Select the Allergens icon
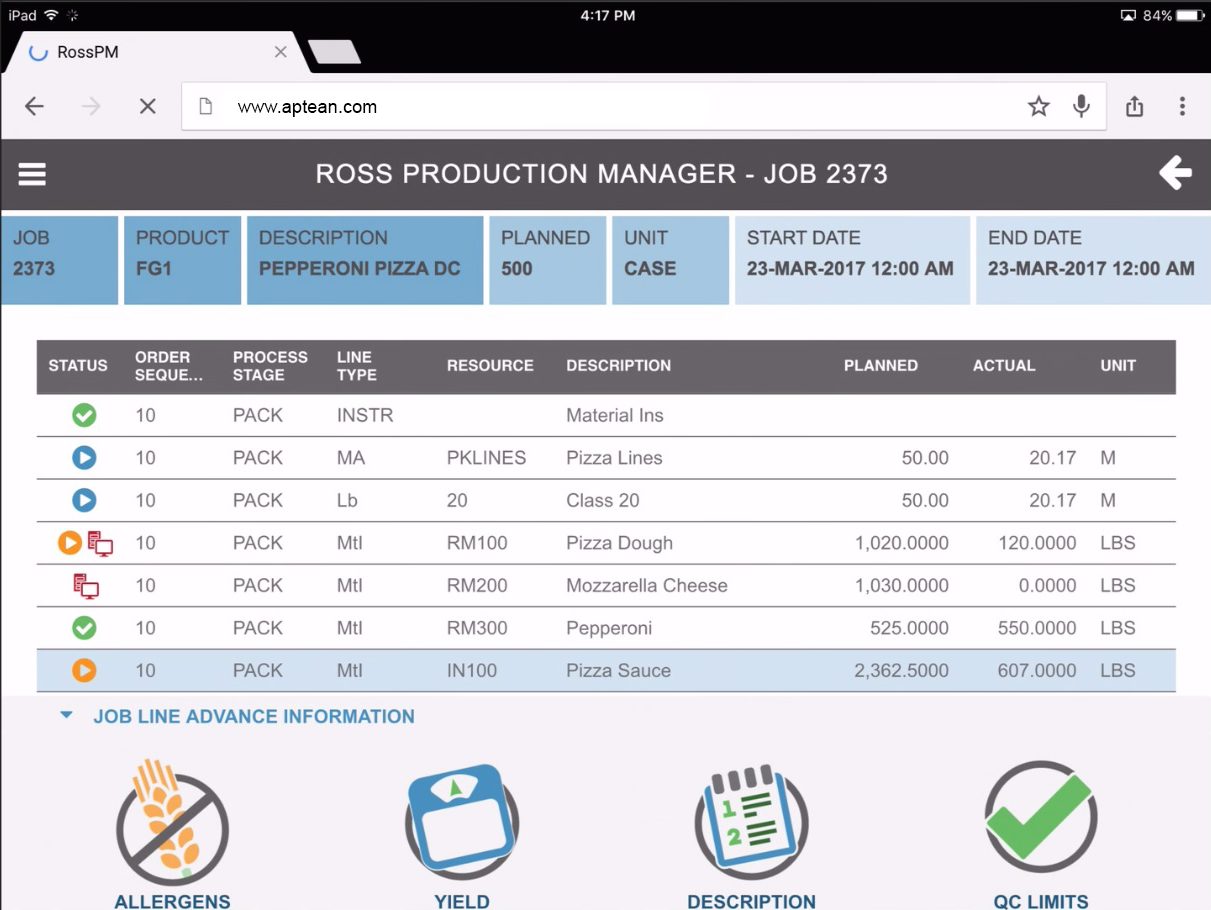The width and height of the screenshot is (1211, 910). tap(171, 822)
